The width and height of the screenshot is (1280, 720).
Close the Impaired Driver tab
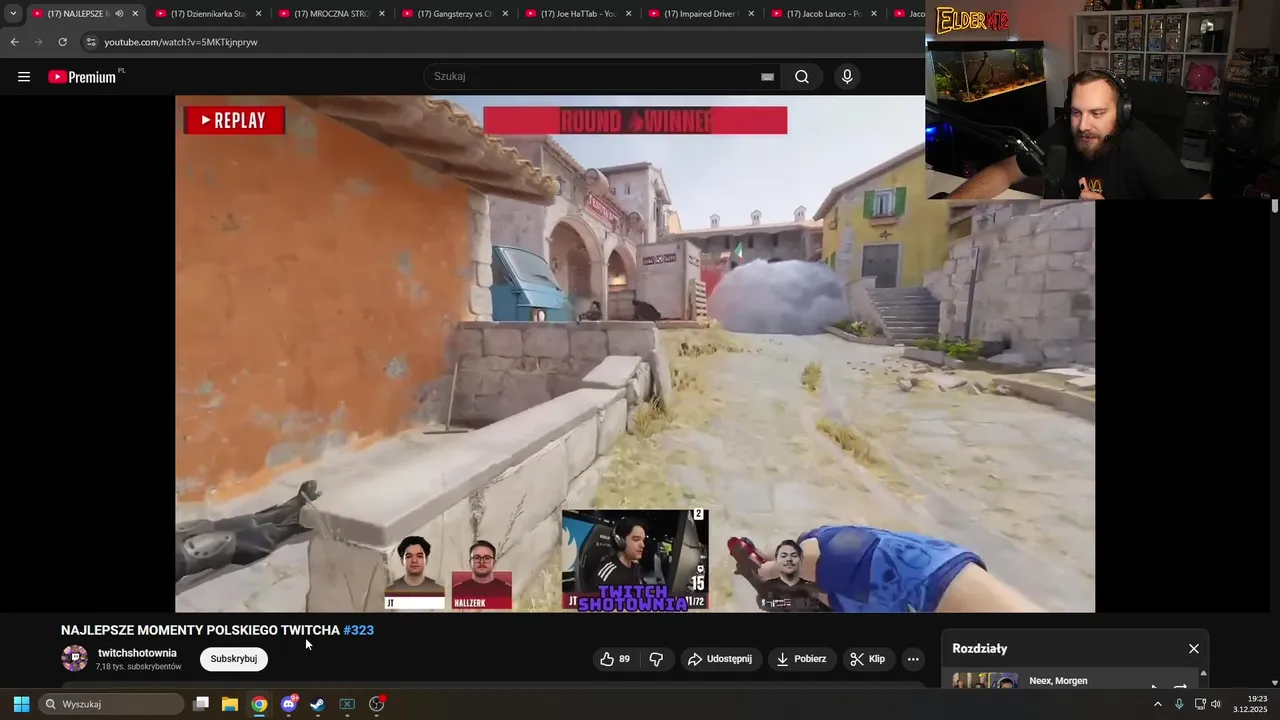751,14
